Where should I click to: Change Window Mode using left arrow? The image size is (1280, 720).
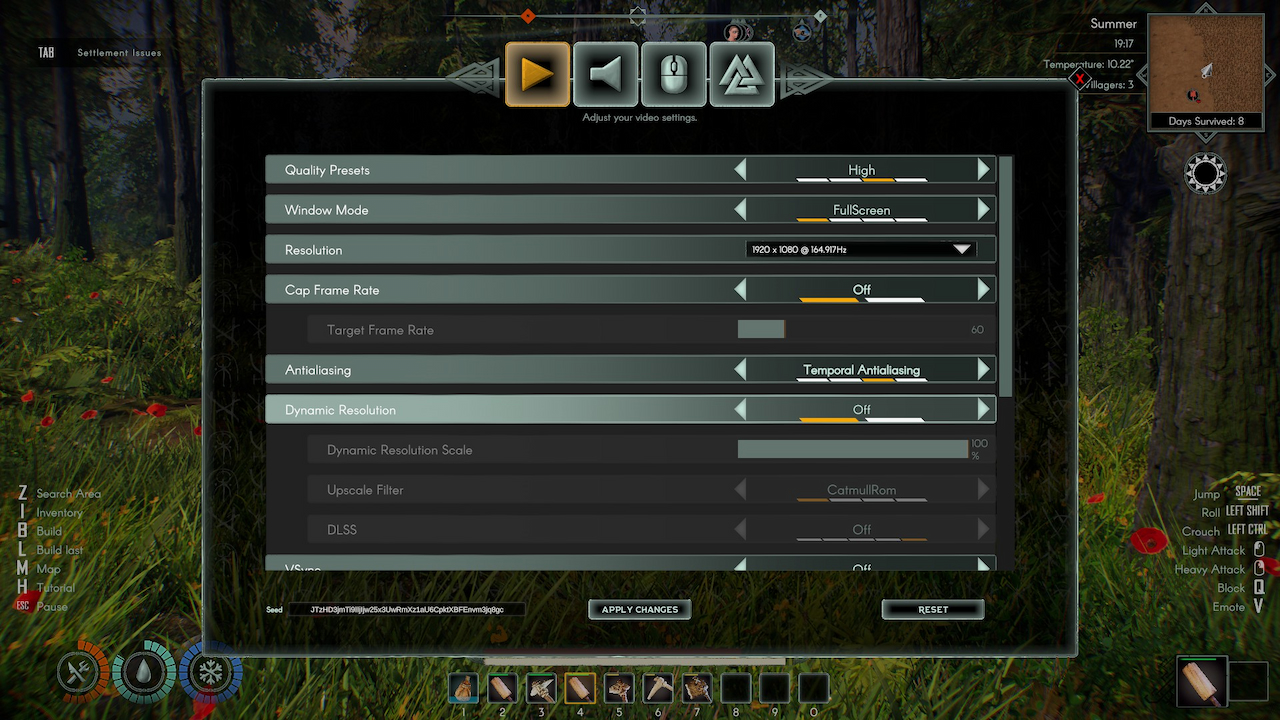coord(741,209)
